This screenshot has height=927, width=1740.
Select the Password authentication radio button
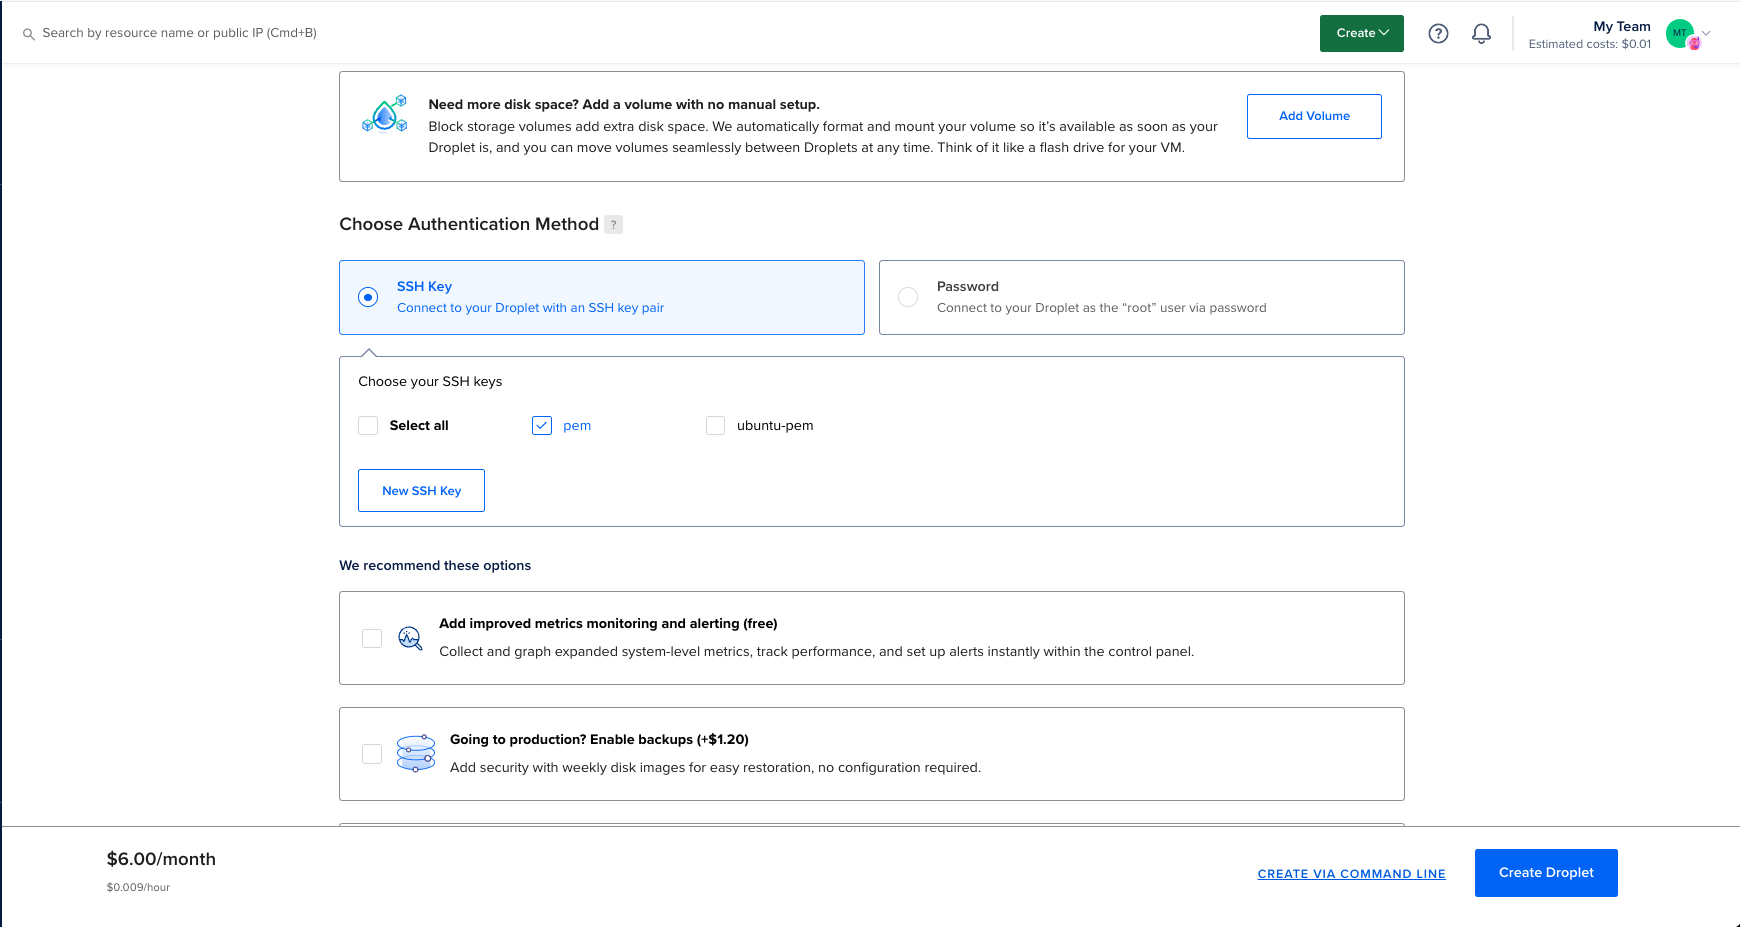pyautogui.click(x=908, y=296)
